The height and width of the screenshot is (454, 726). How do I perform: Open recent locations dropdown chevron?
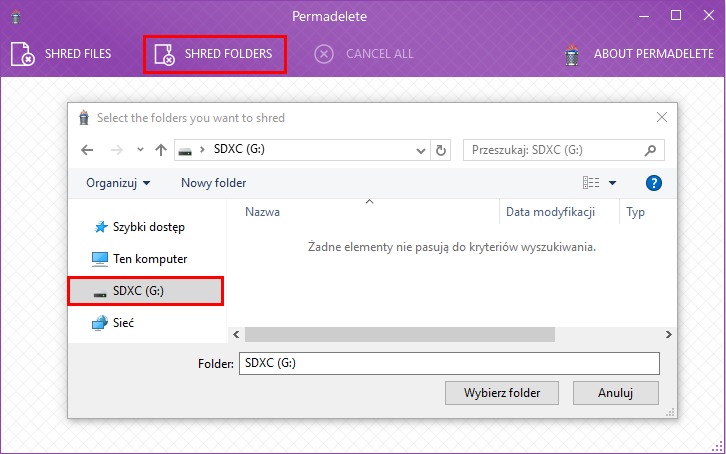pyautogui.click(x=140, y=149)
